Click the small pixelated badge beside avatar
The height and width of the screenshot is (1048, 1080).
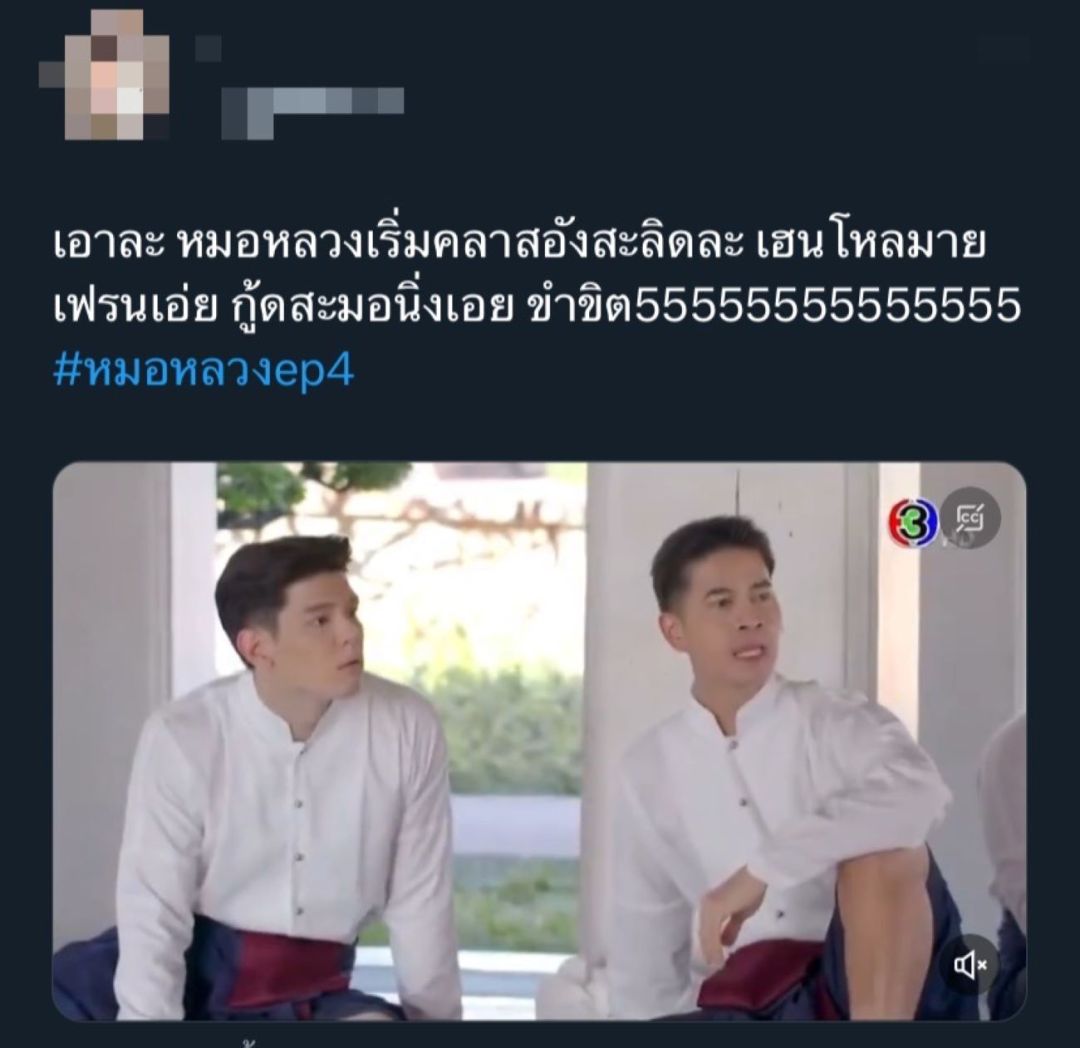pos(208,48)
